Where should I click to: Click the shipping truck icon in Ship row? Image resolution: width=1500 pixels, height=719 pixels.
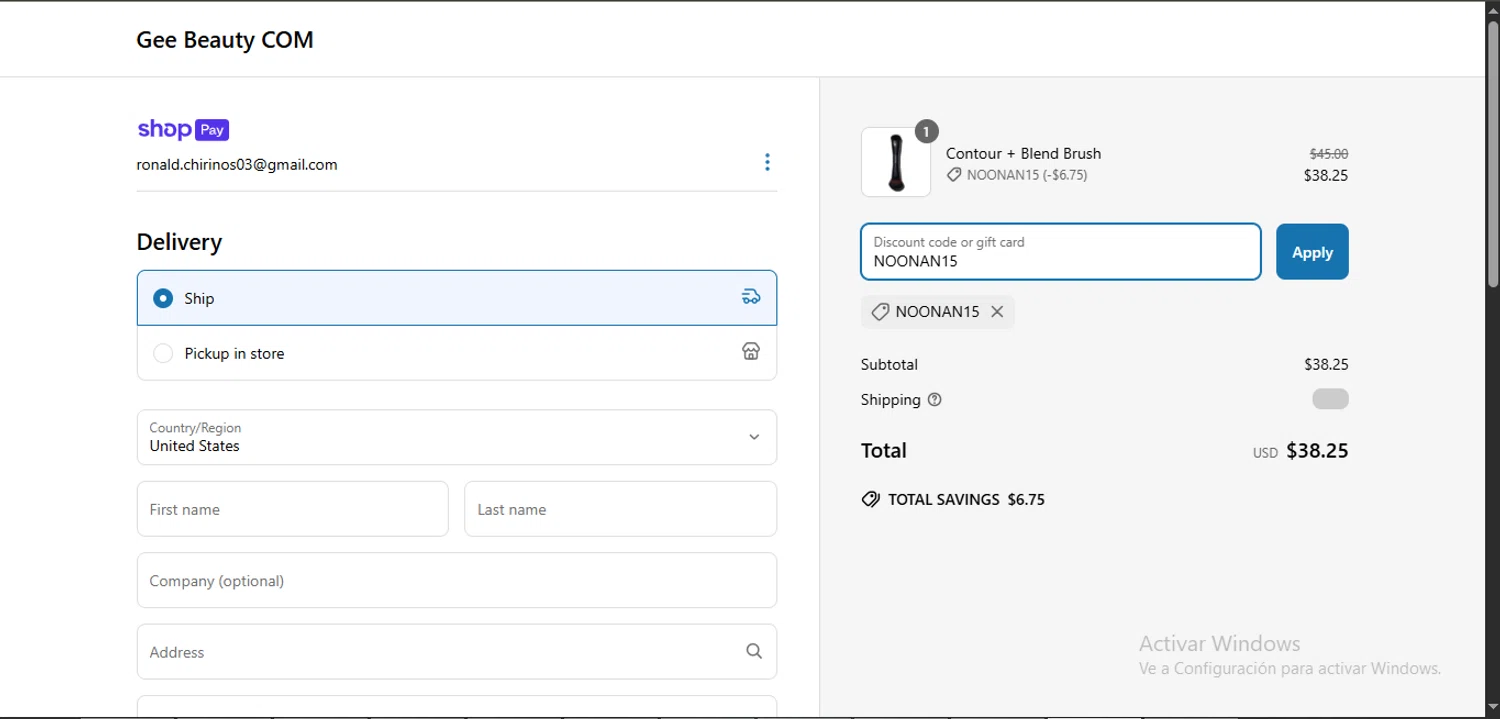pyautogui.click(x=751, y=297)
